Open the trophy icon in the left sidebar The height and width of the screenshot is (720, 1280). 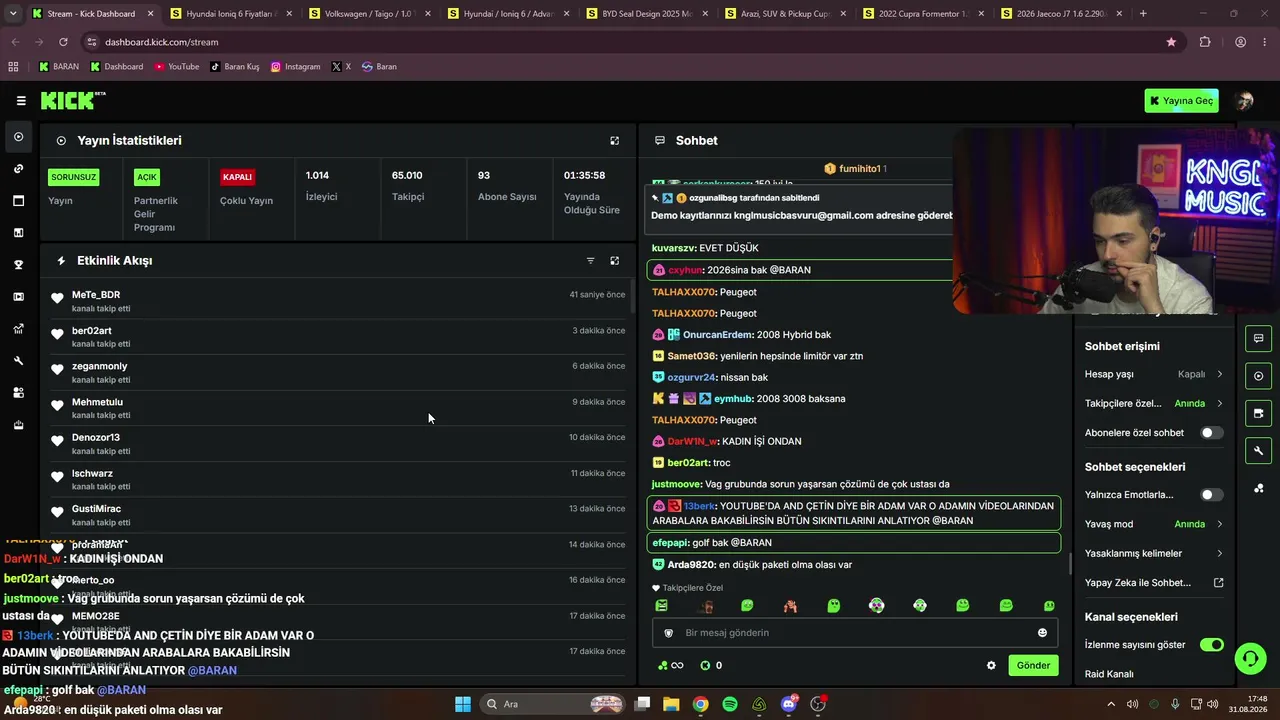pos(18,265)
